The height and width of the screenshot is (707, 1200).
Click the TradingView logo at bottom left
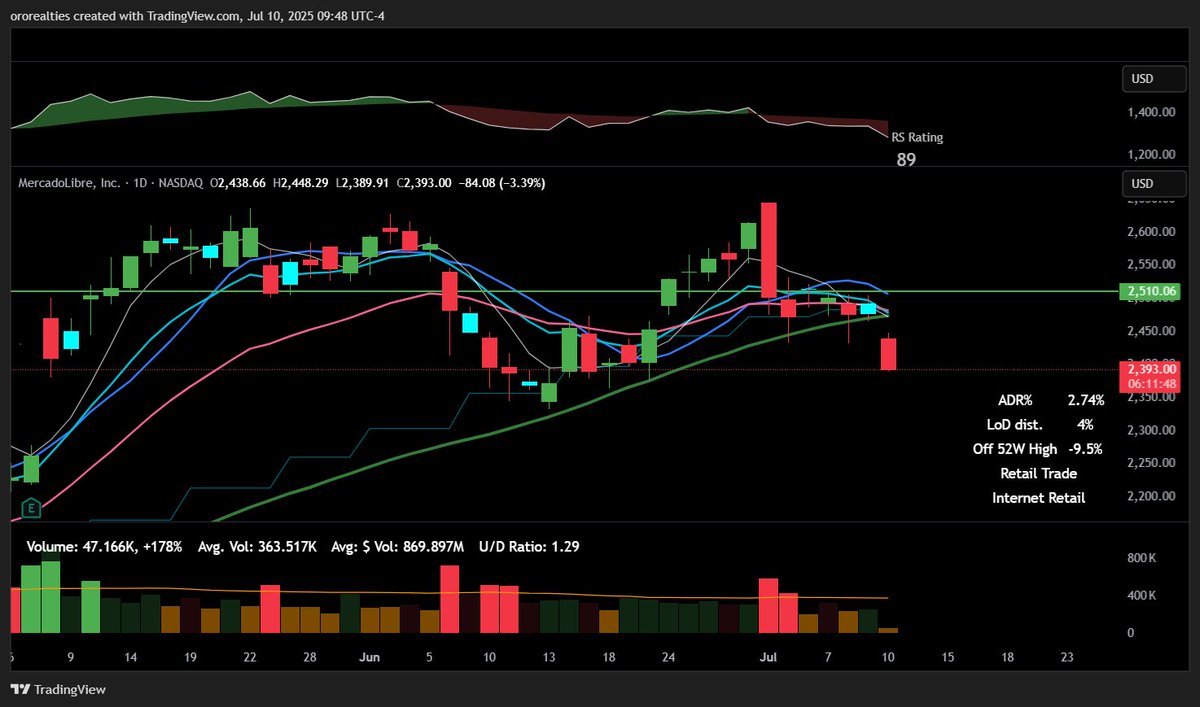click(57, 690)
